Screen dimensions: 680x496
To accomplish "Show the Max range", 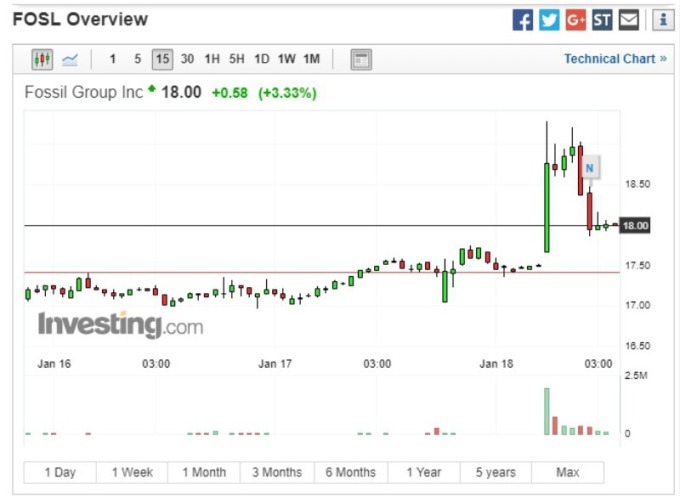I will [x=568, y=472].
